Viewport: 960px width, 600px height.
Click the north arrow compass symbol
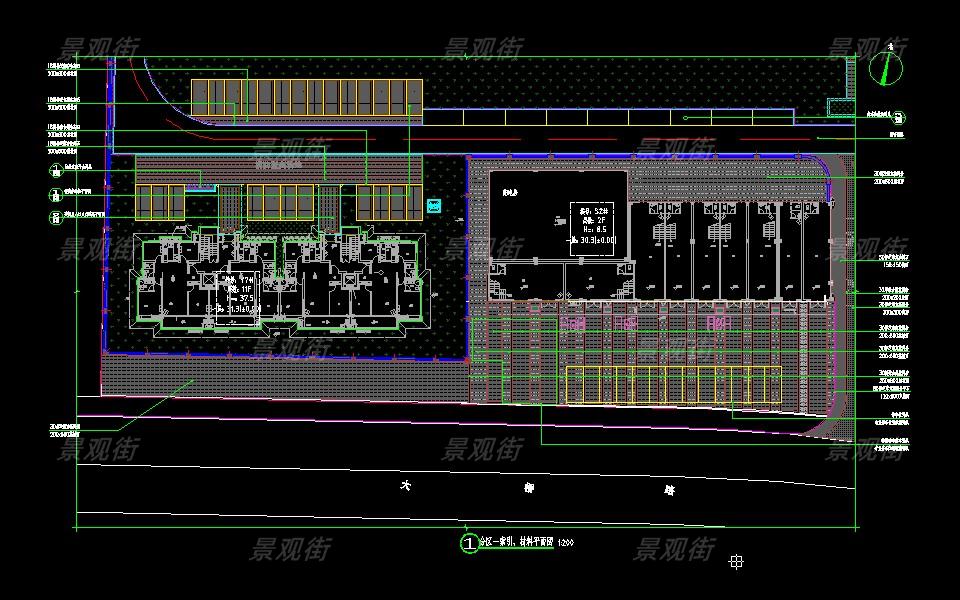click(x=884, y=69)
